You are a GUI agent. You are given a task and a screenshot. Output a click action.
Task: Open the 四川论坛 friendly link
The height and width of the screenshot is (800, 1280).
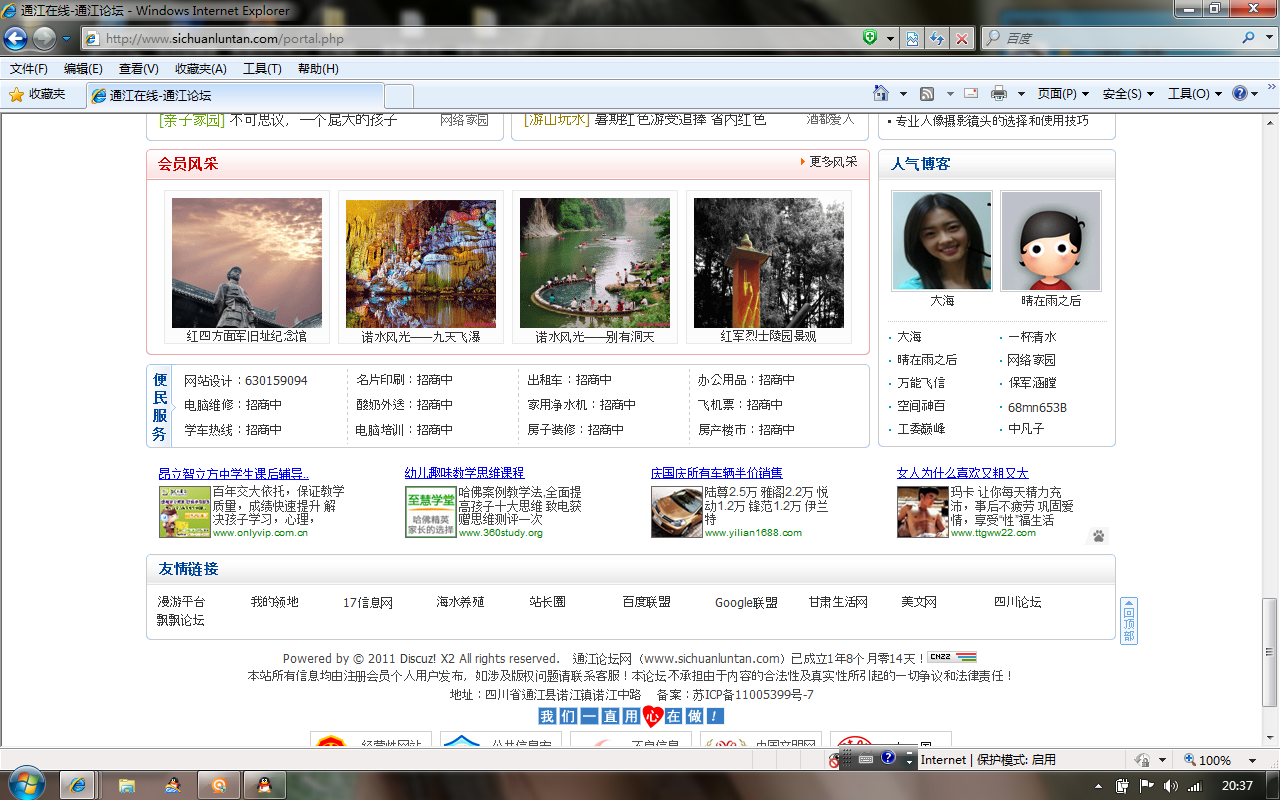tap(1017, 602)
